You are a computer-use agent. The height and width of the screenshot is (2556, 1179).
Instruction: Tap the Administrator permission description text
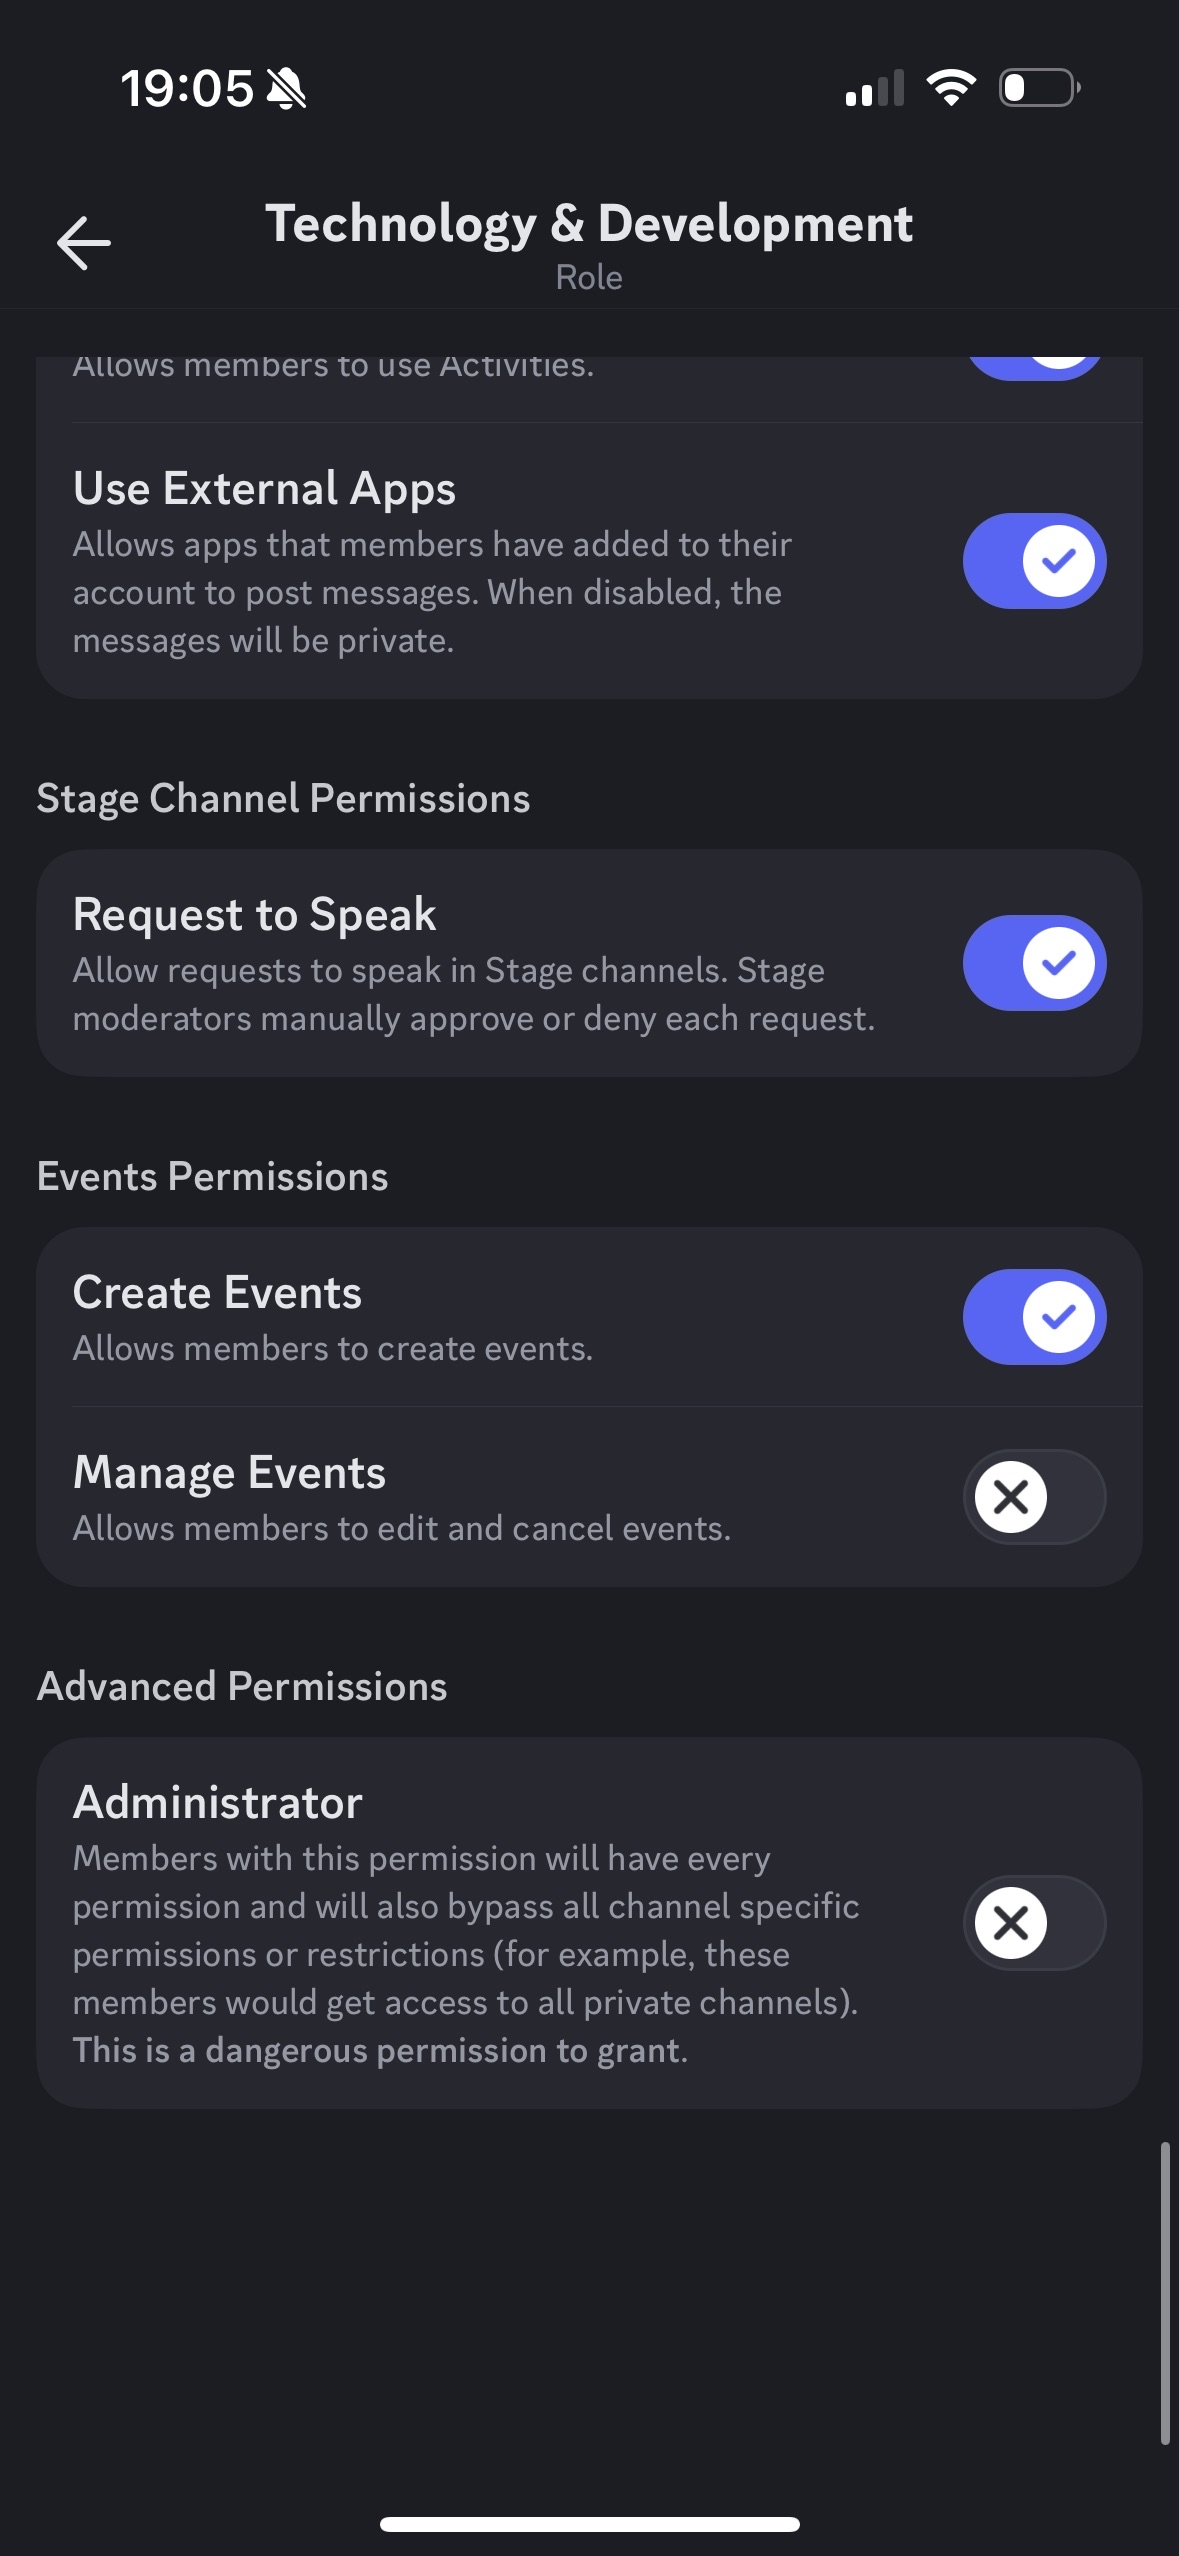[466, 1954]
